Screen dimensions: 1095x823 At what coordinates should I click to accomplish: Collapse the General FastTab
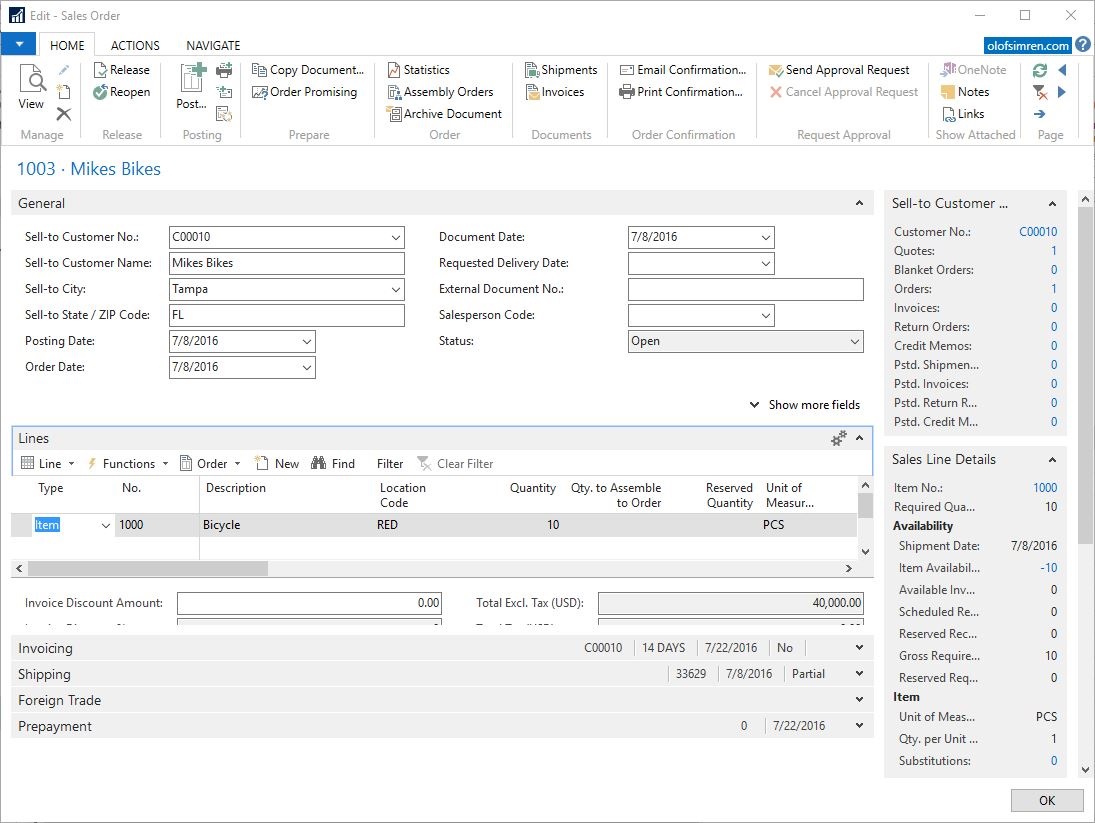(x=859, y=203)
